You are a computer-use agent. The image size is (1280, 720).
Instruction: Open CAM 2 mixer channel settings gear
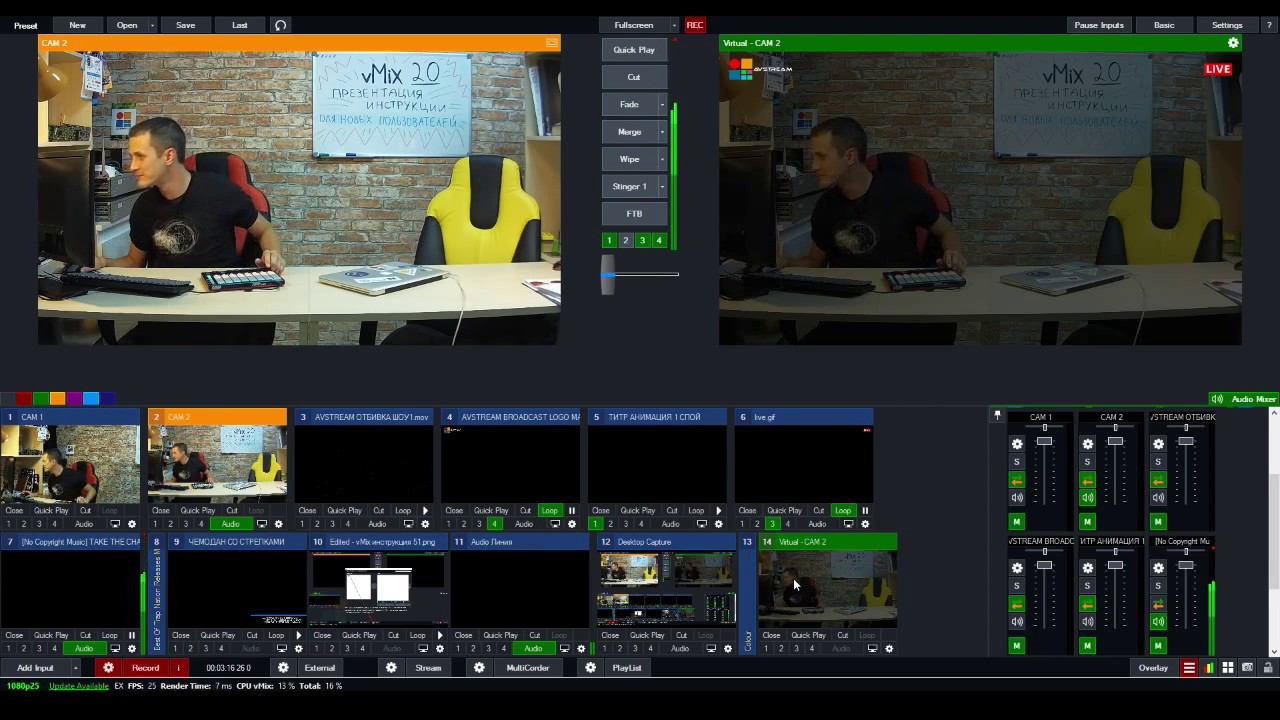click(1088, 444)
